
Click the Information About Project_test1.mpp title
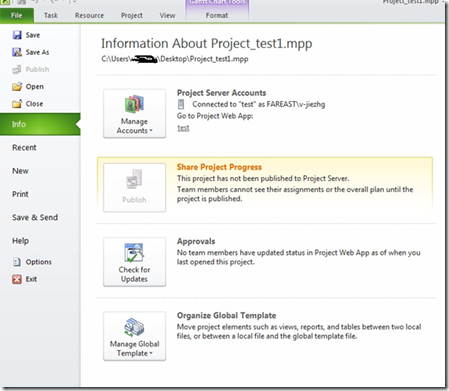click(207, 44)
